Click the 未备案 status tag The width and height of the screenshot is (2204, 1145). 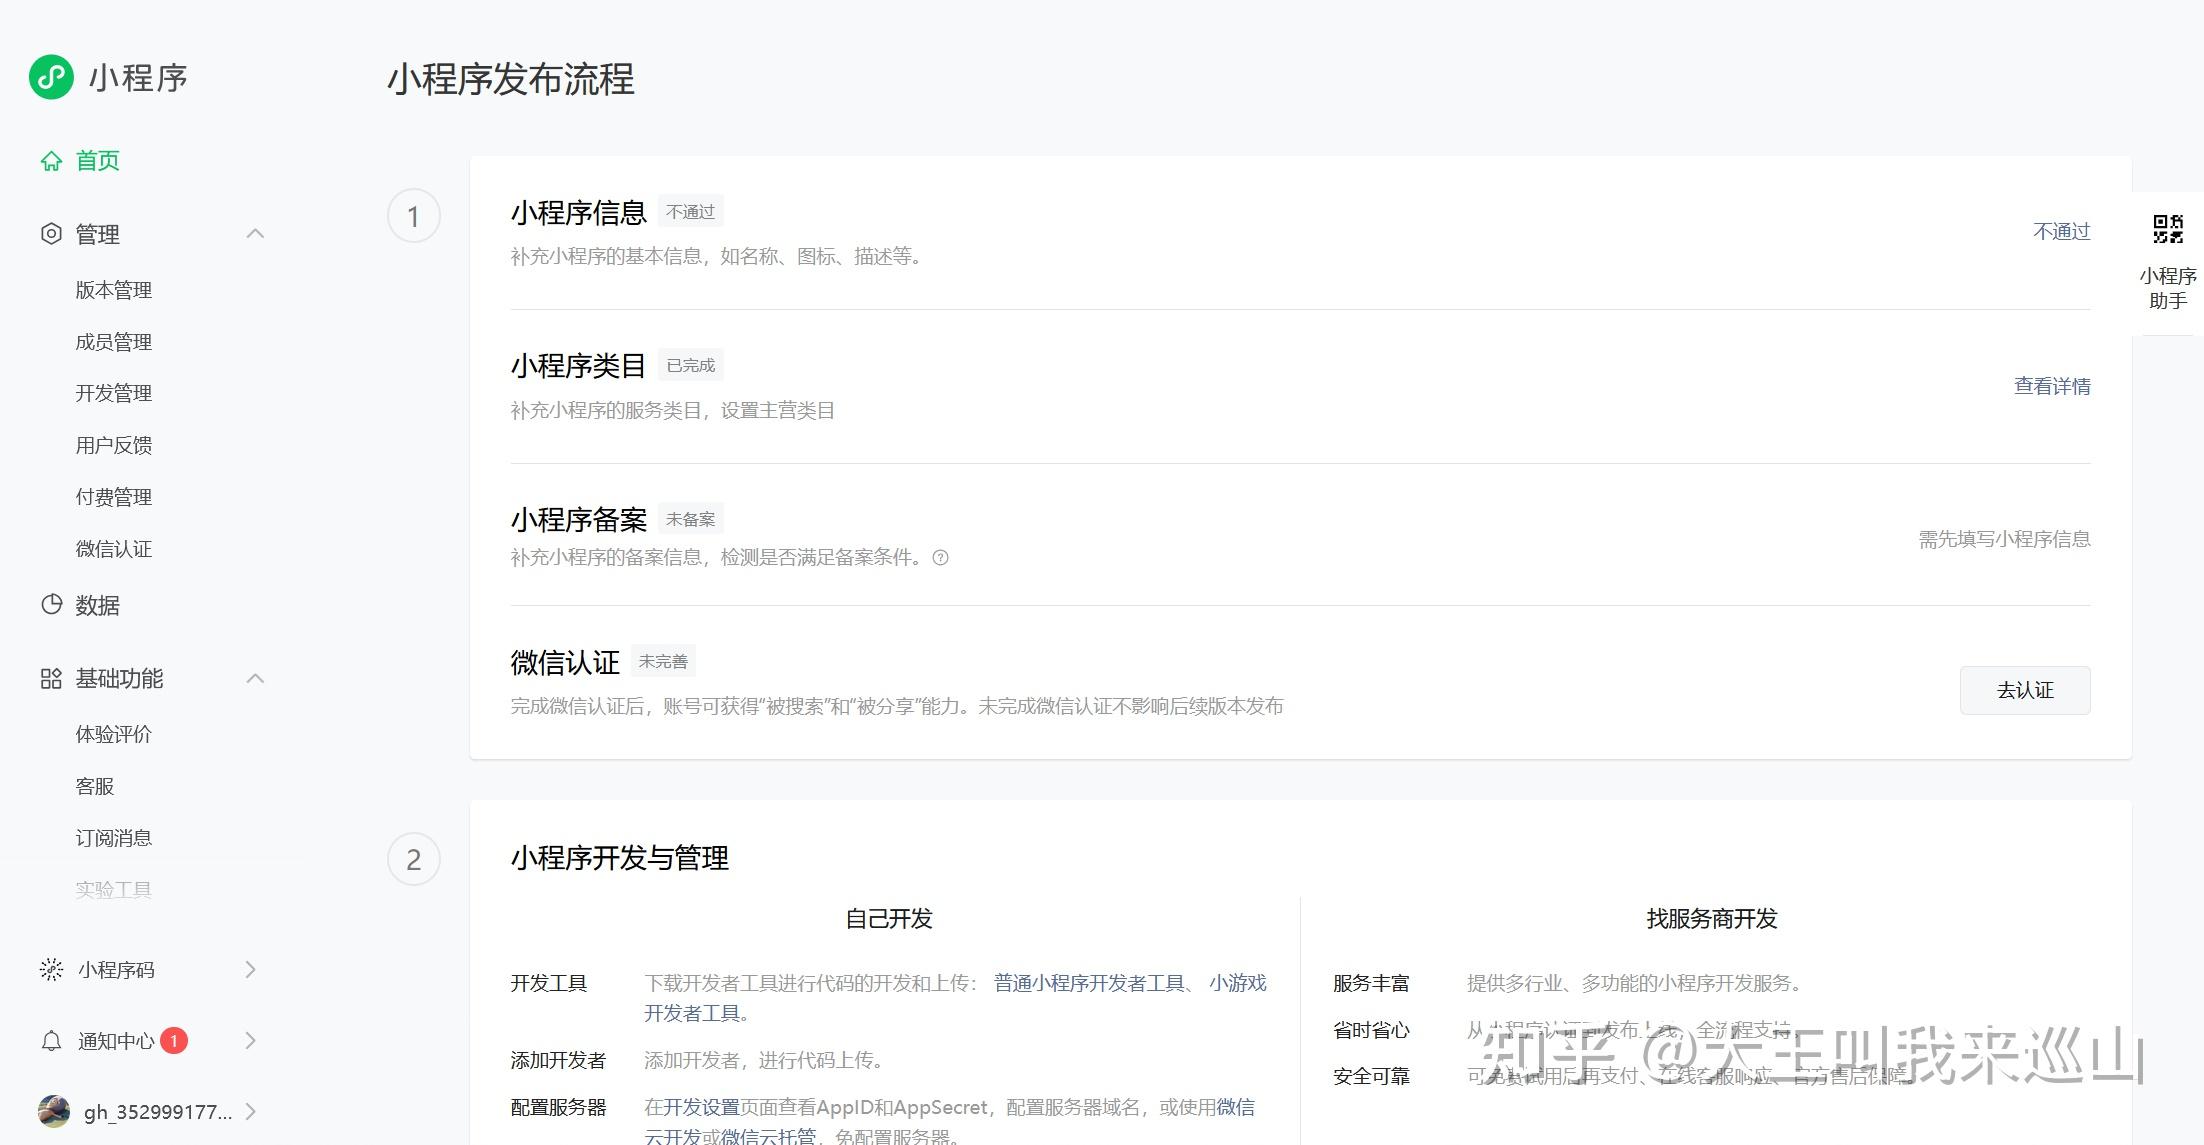tap(691, 519)
